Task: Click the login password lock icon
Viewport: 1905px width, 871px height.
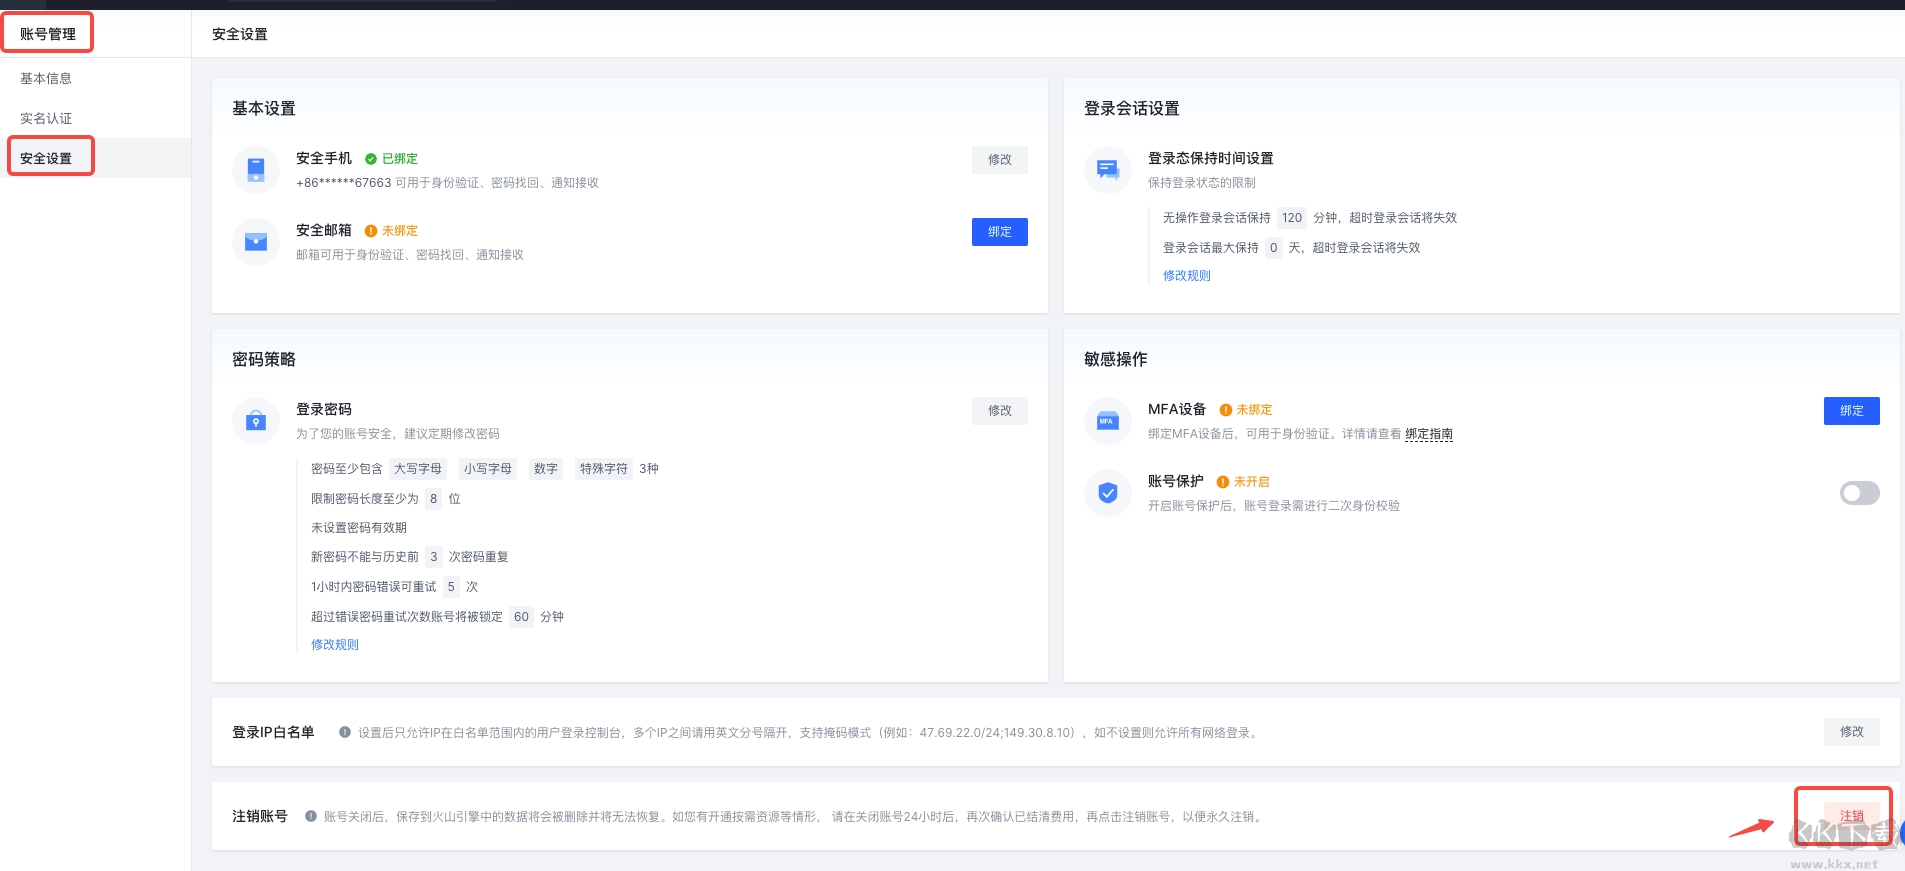Action: click(256, 421)
